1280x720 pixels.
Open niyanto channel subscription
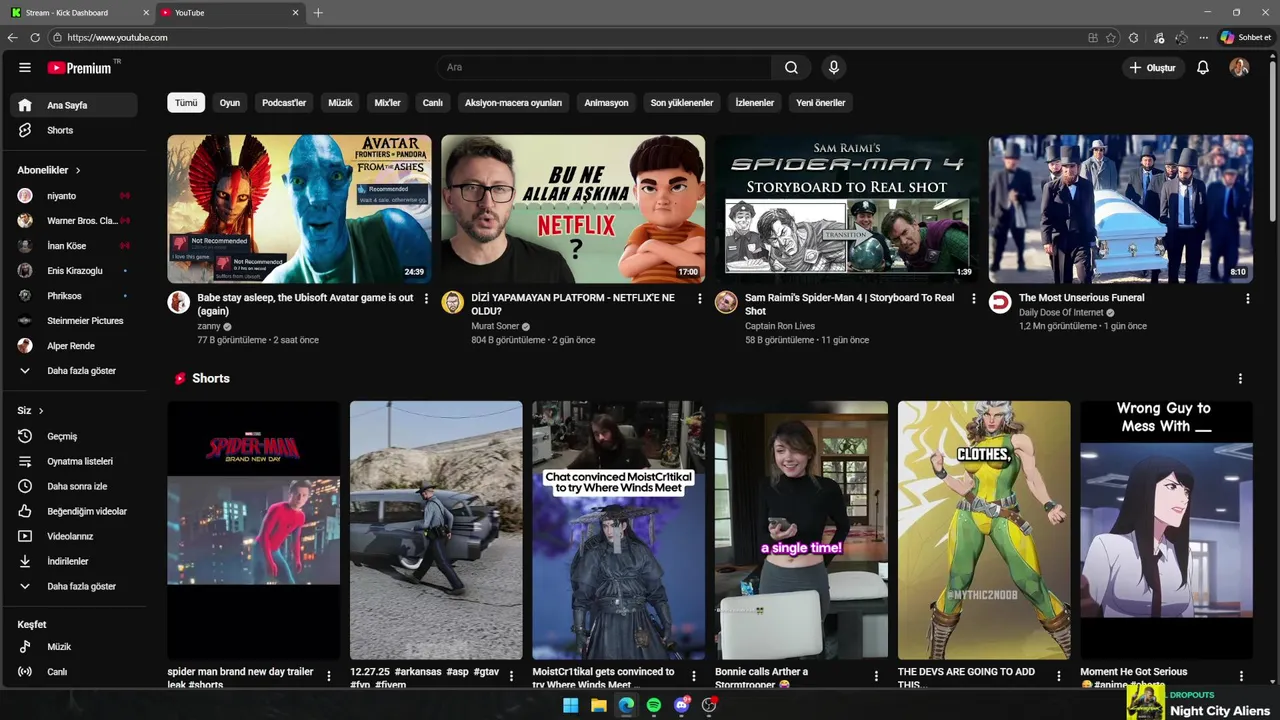(74, 196)
